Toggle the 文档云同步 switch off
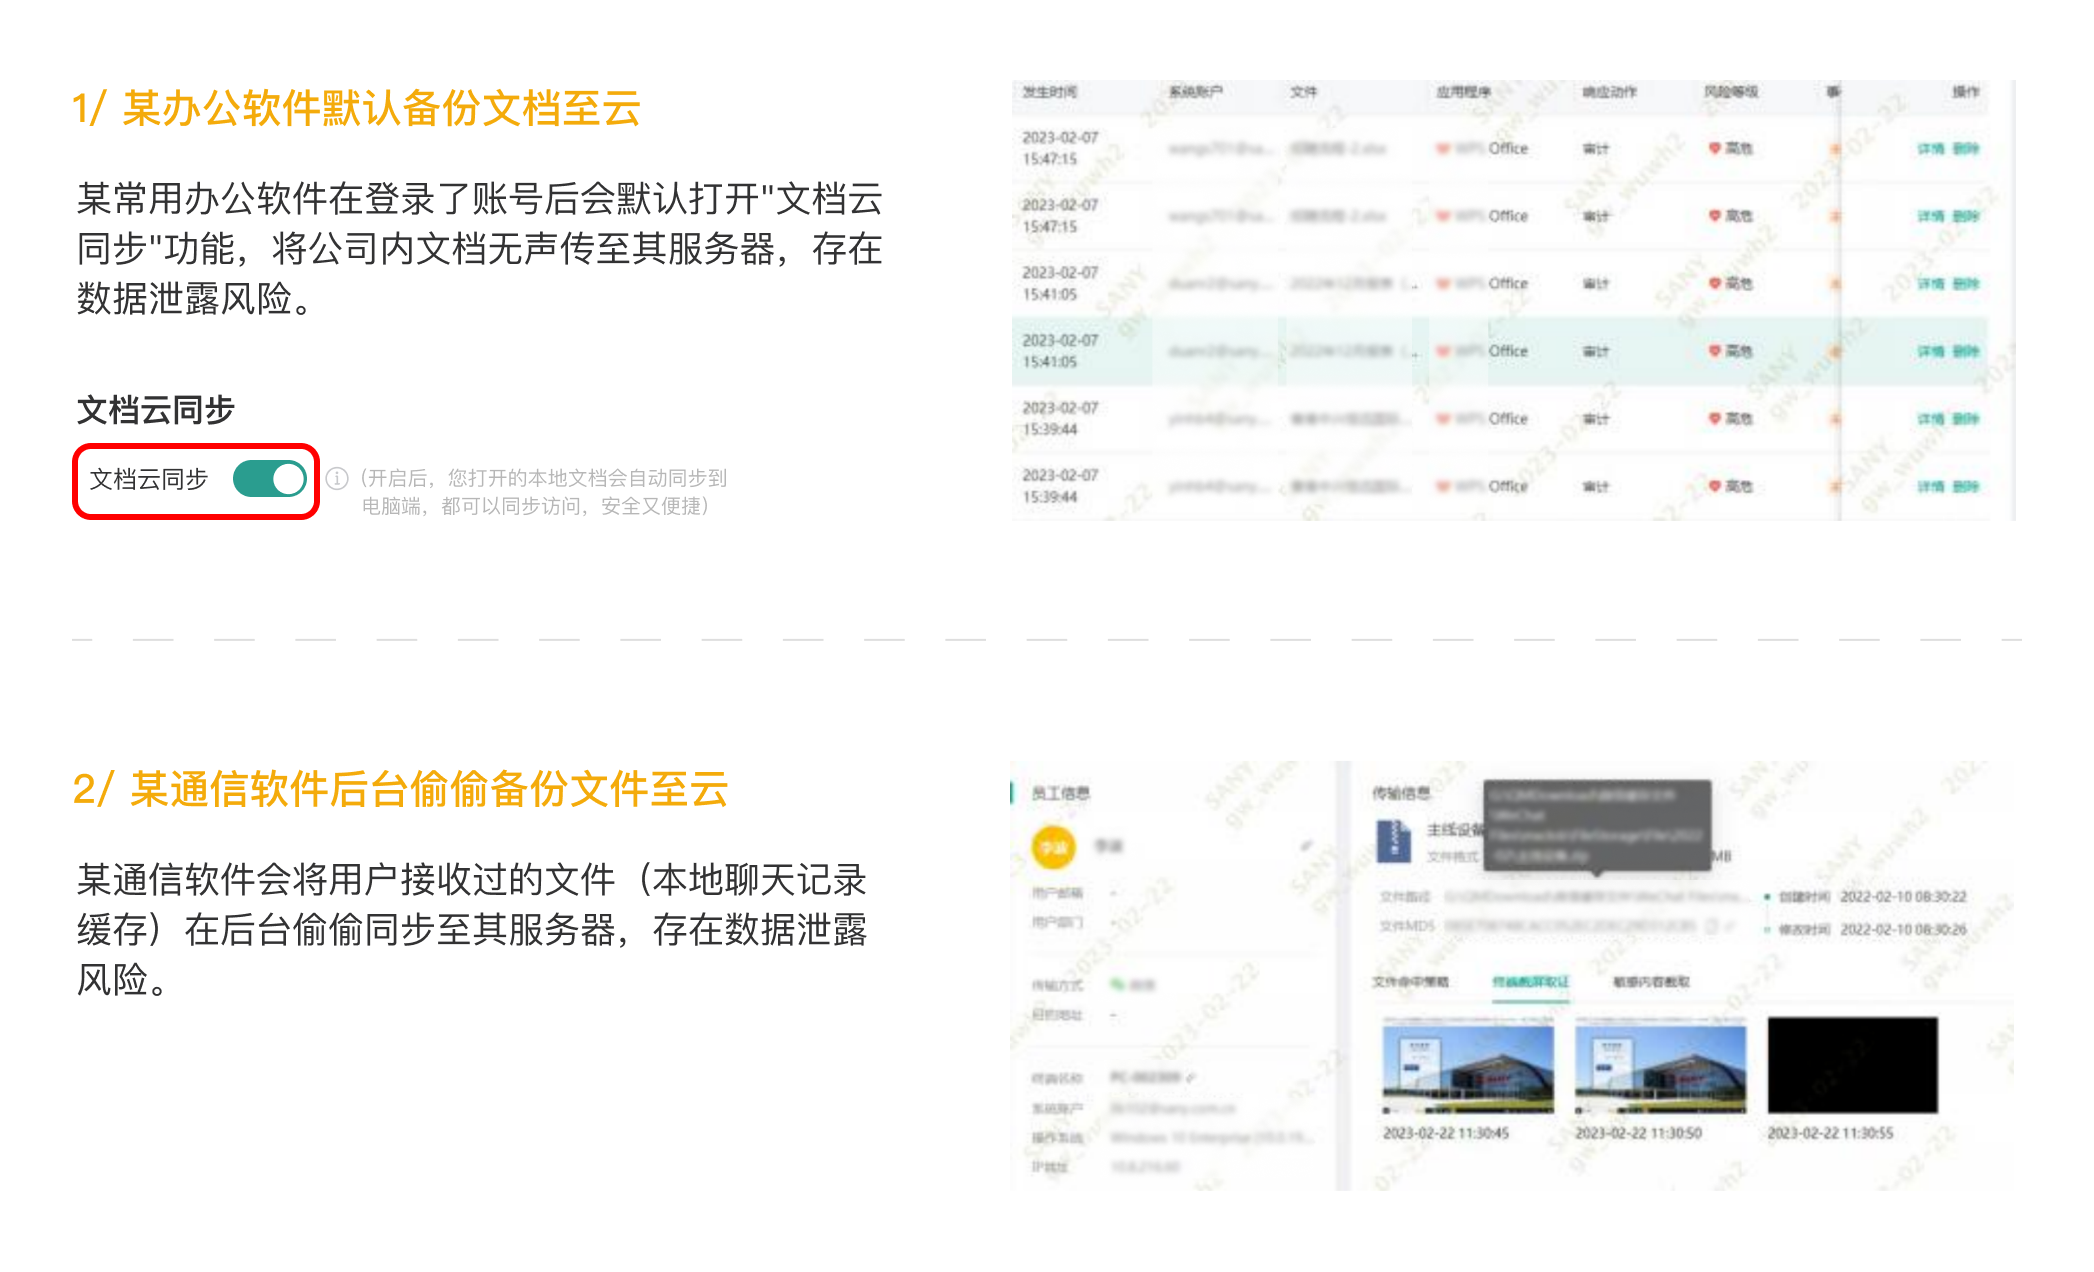This screenshot has width=2094, height=1272. (x=270, y=479)
